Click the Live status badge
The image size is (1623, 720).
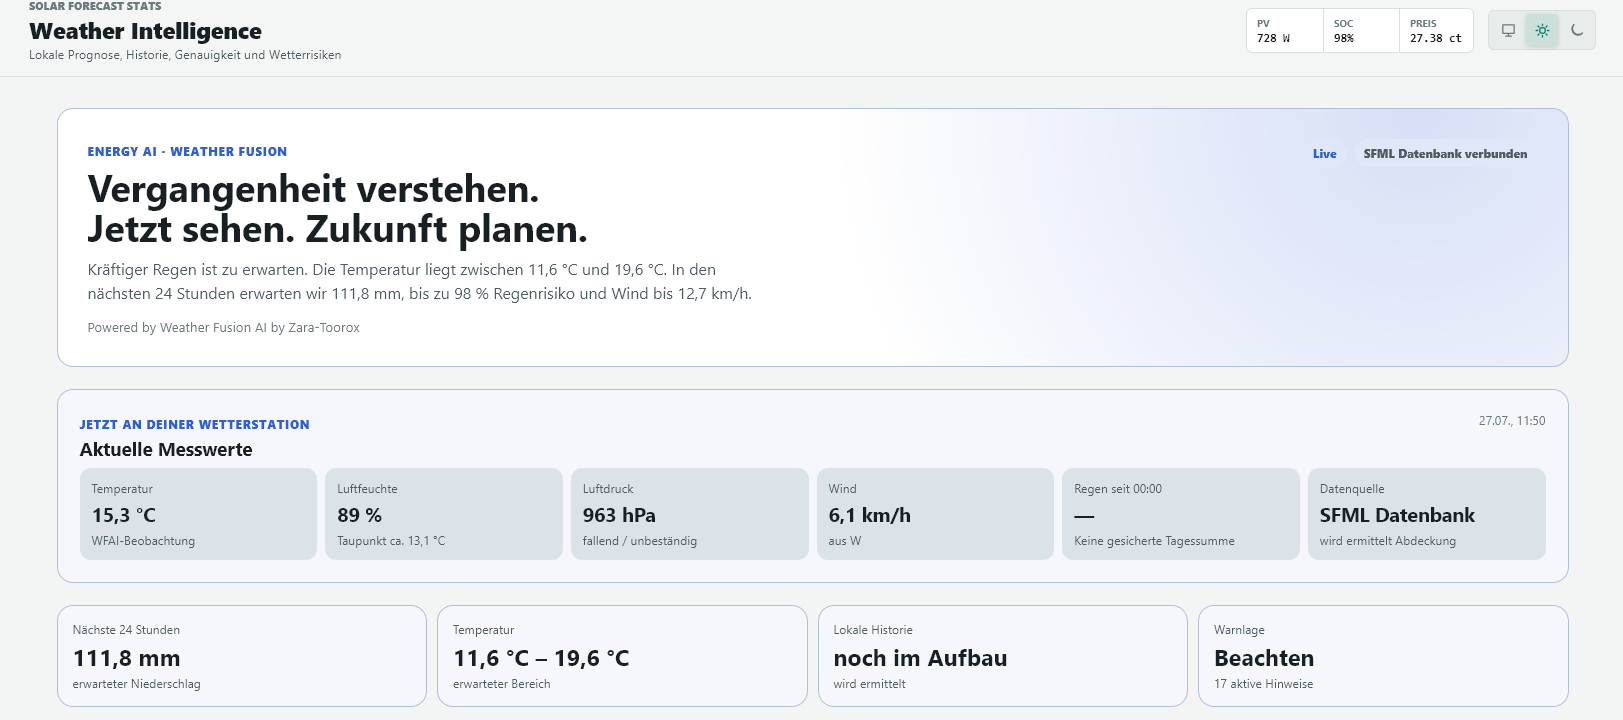point(1324,154)
